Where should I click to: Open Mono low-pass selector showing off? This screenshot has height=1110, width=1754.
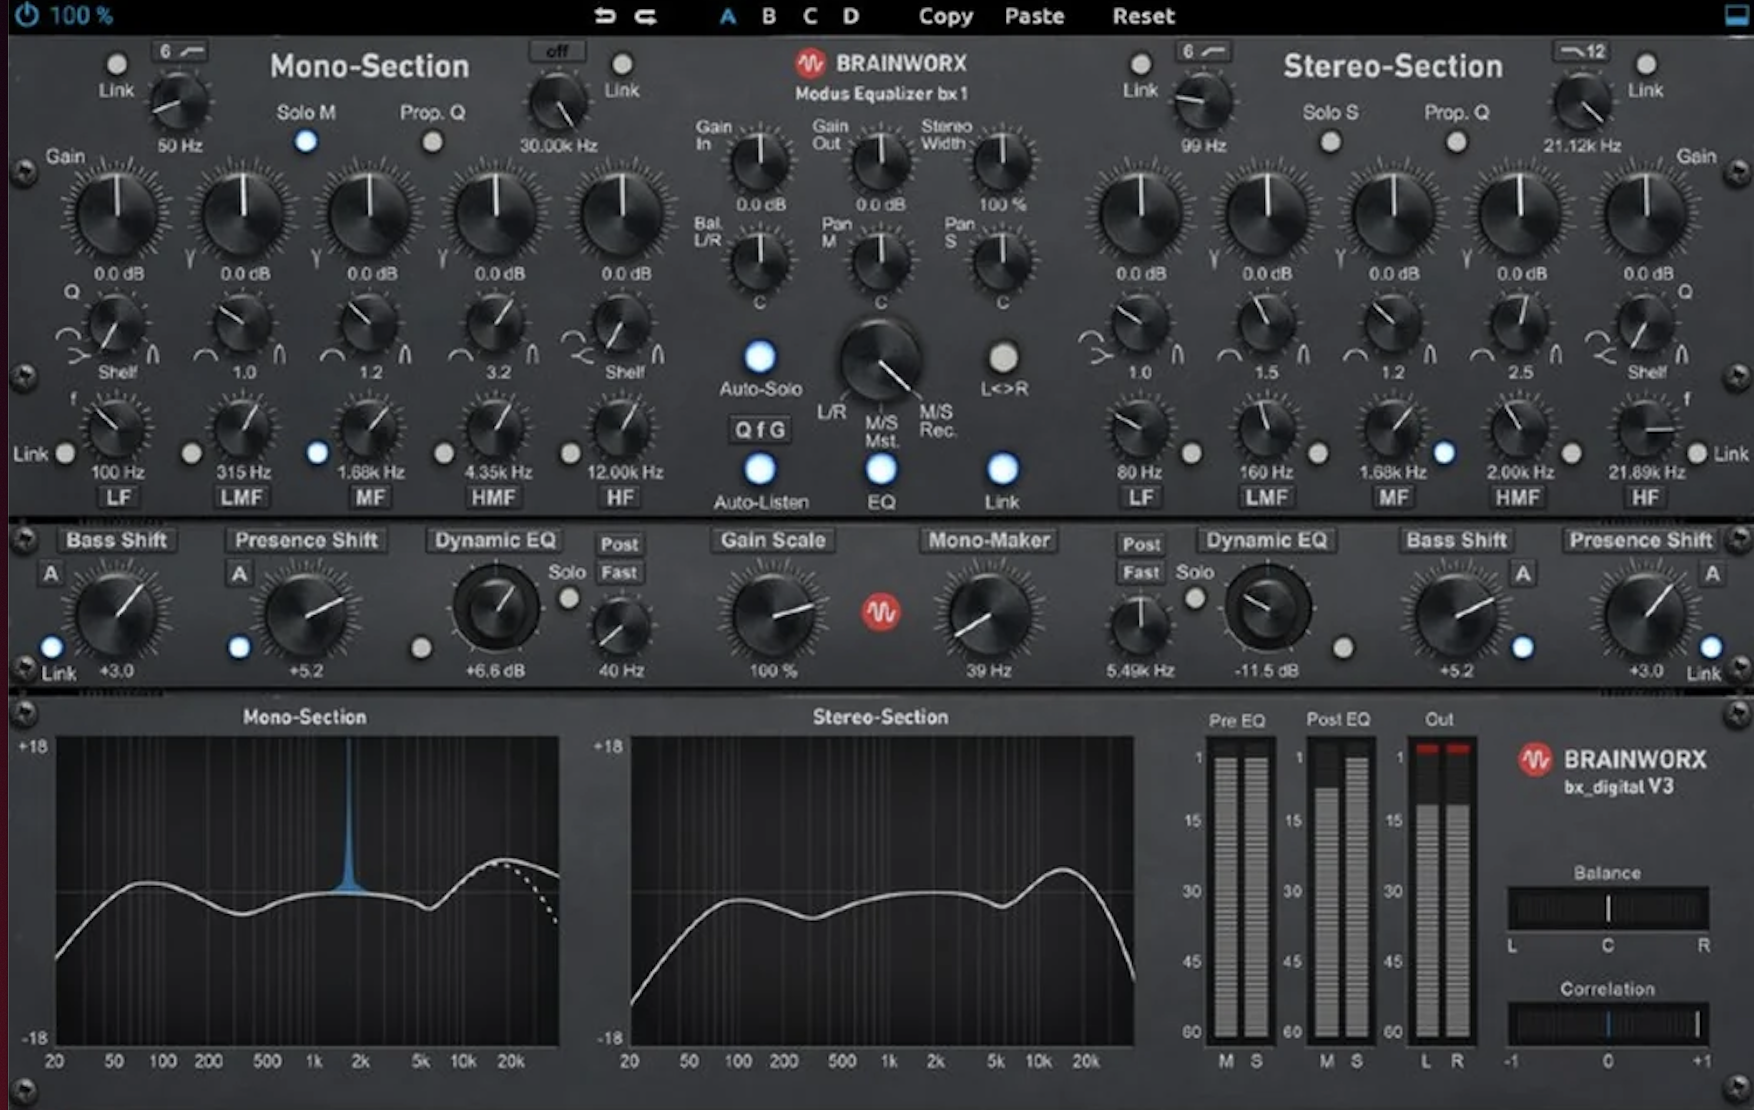coord(557,51)
